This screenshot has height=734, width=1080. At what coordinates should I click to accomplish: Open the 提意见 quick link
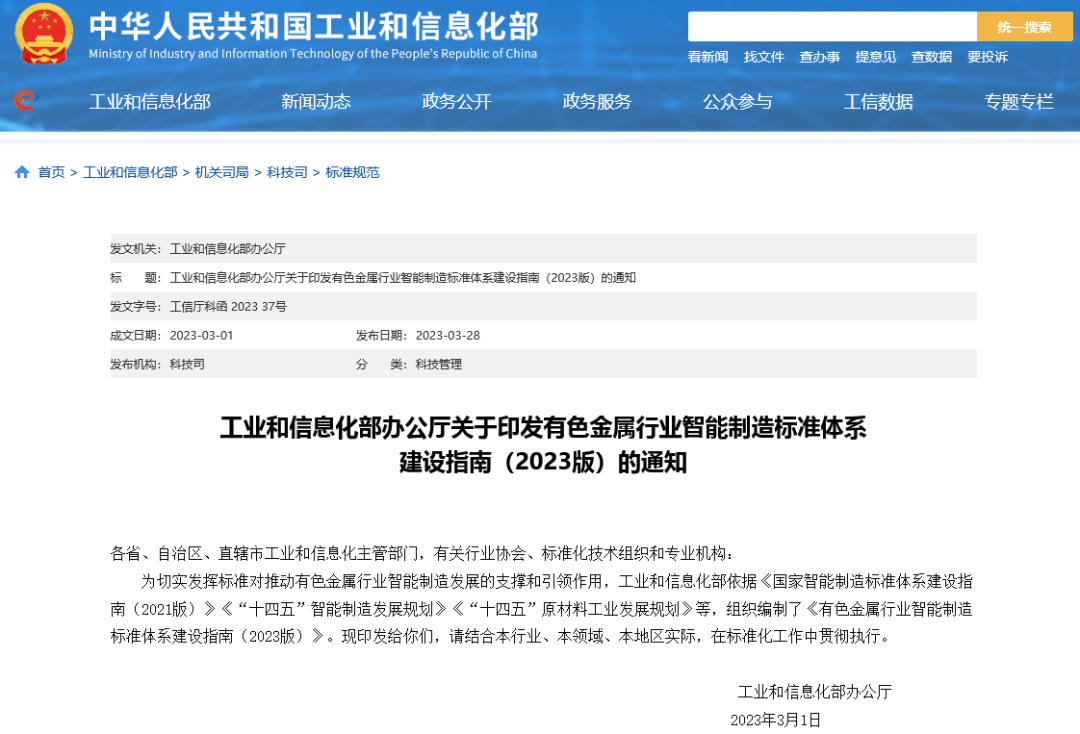[x=875, y=57]
